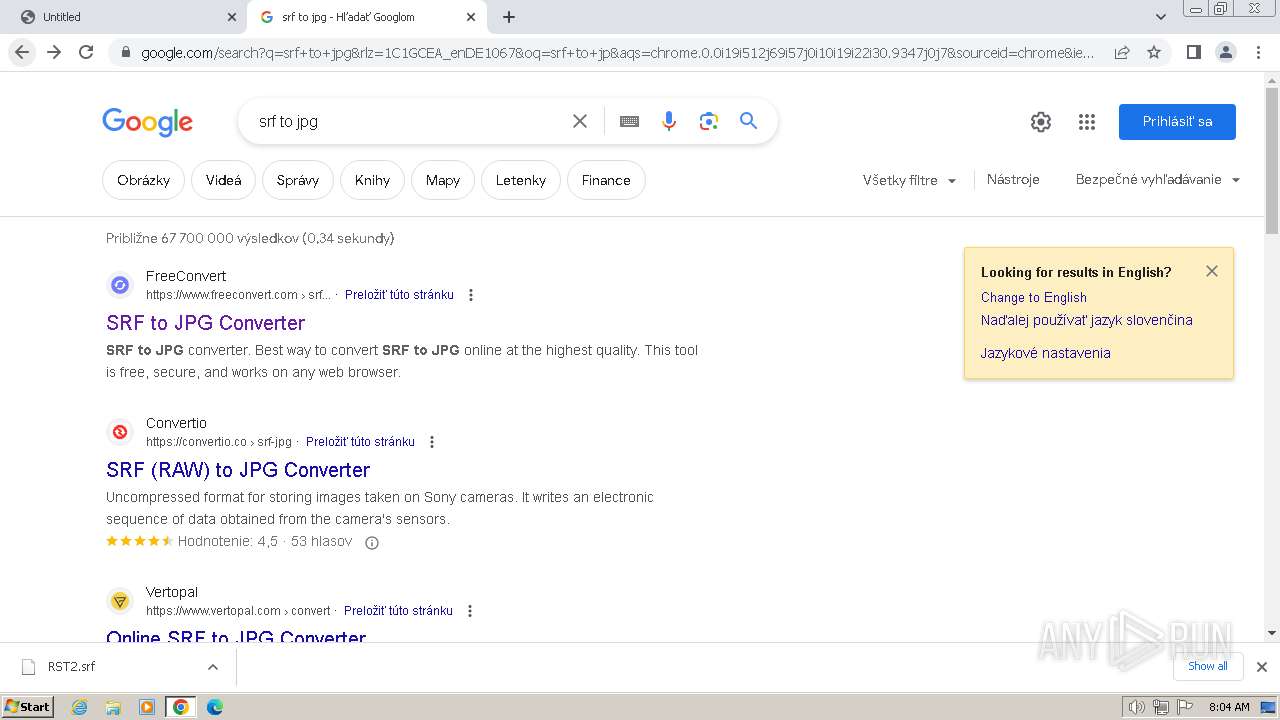This screenshot has width=1280, height=720.
Task: Open new tab with plus button
Action: click(x=509, y=17)
